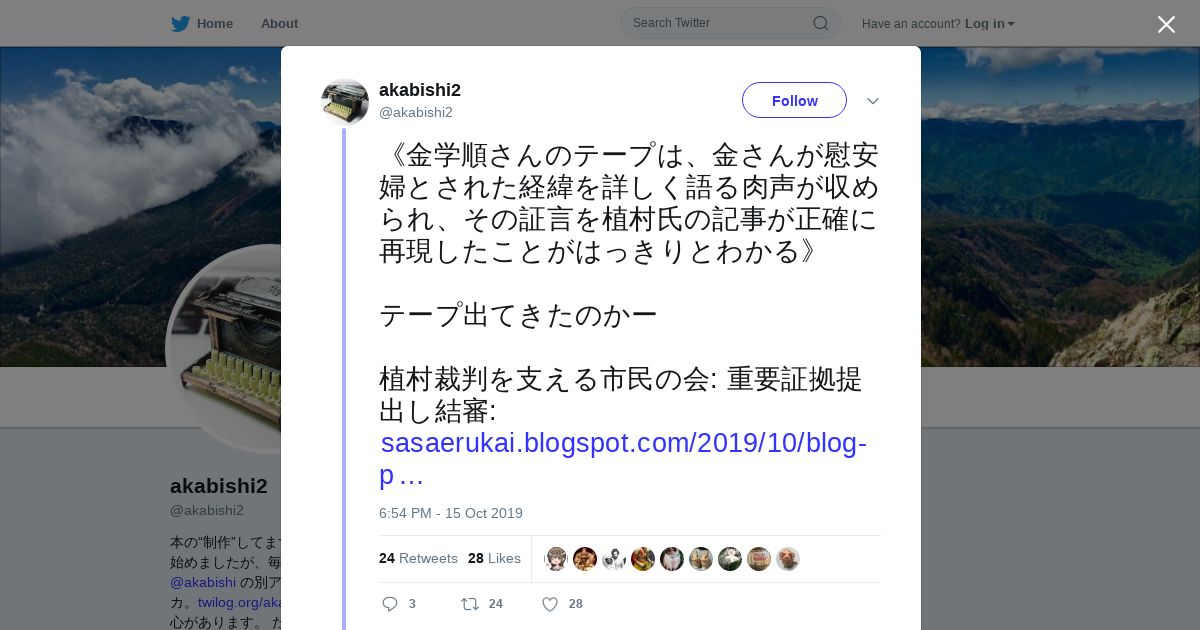This screenshot has width=1200, height=630.
Task: Open @akabishi mention in profile bio
Action: tap(203, 582)
